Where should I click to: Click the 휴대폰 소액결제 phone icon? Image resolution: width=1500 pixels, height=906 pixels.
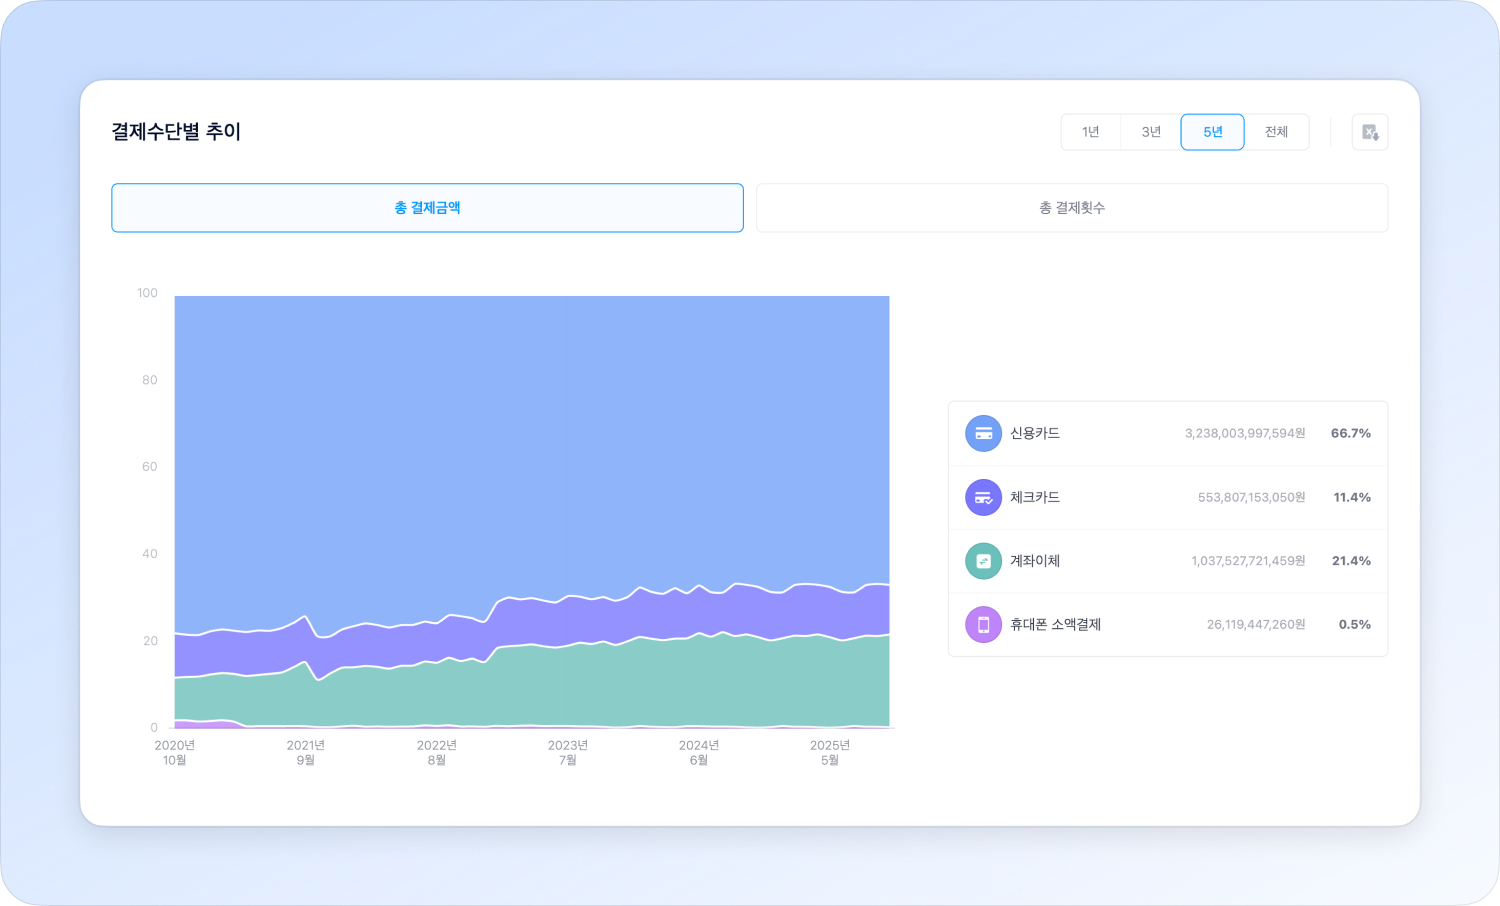point(983,624)
